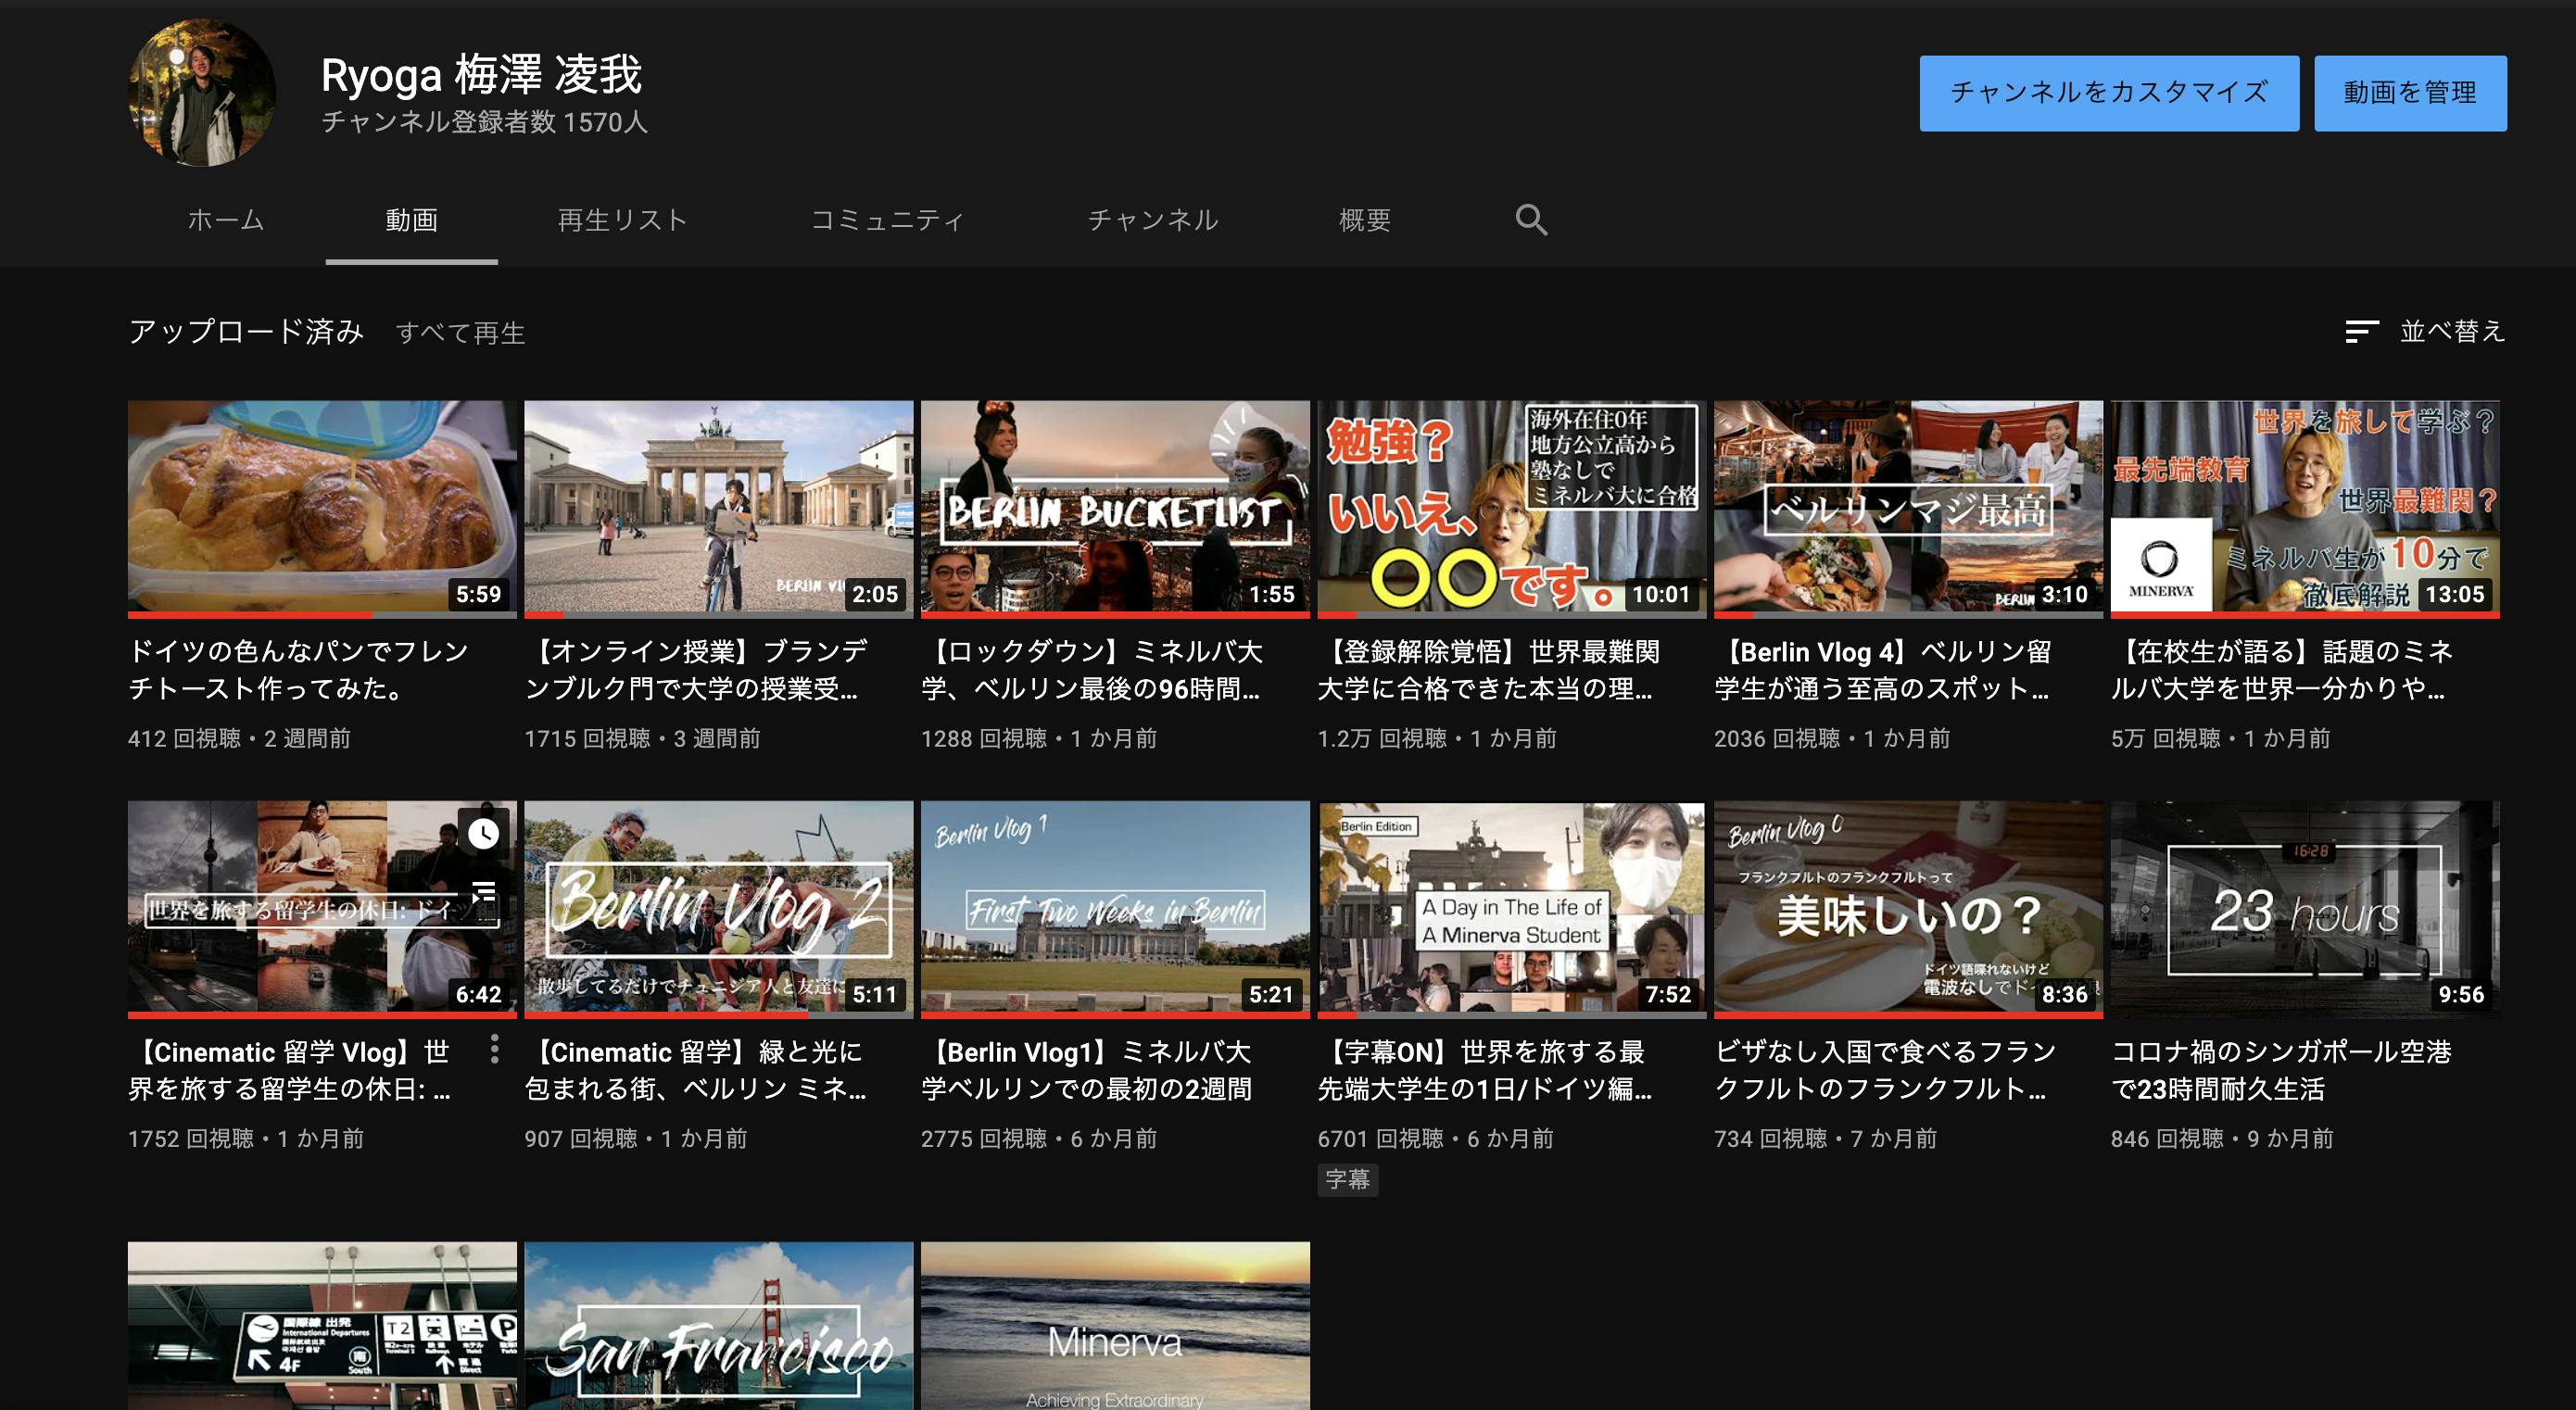Viewport: 2576px width, 1410px height.
Task: Open the Brandenburg Gate thumbnail with 2:05
Action: pyautogui.click(x=719, y=510)
